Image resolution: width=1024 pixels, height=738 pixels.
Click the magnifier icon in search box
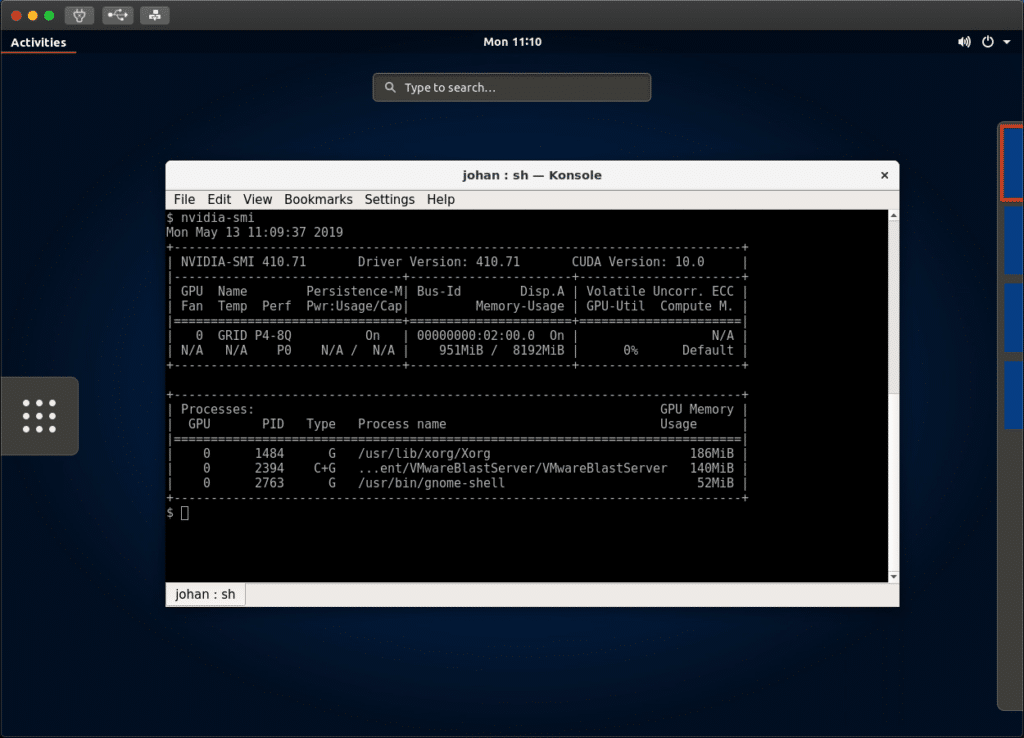click(390, 88)
